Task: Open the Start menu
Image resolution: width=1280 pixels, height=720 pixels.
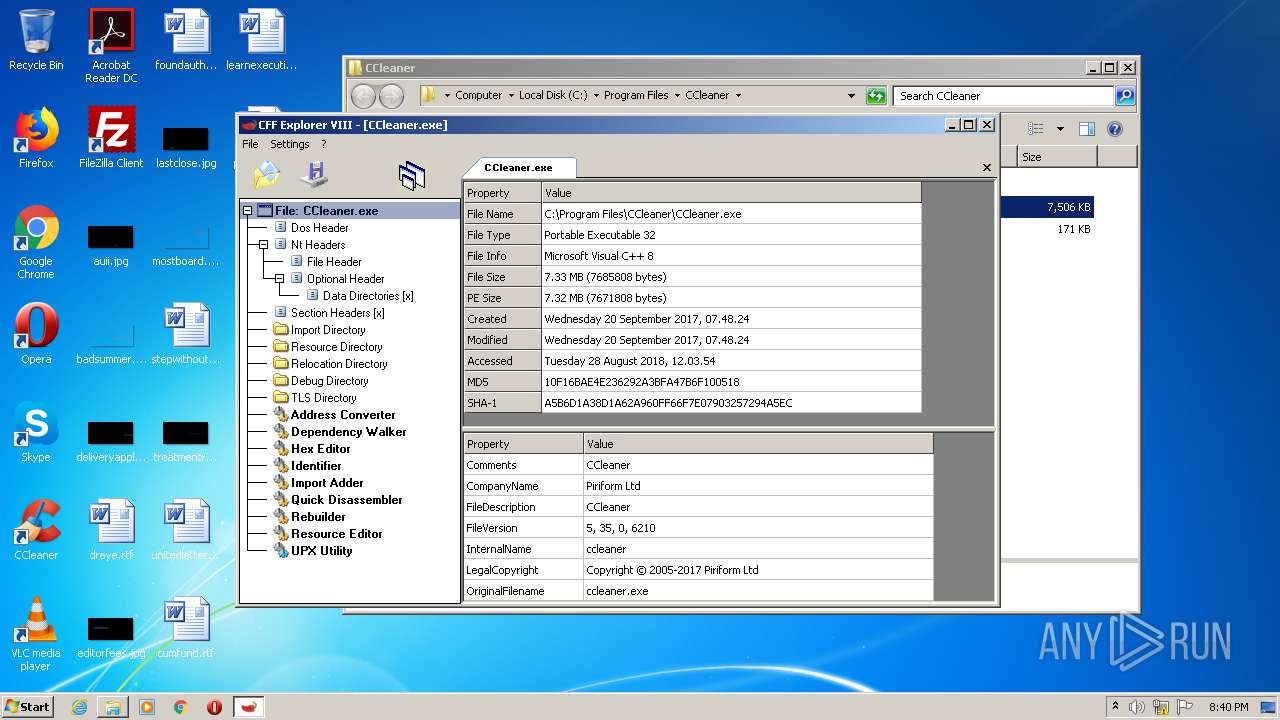Action: coord(27,706)
